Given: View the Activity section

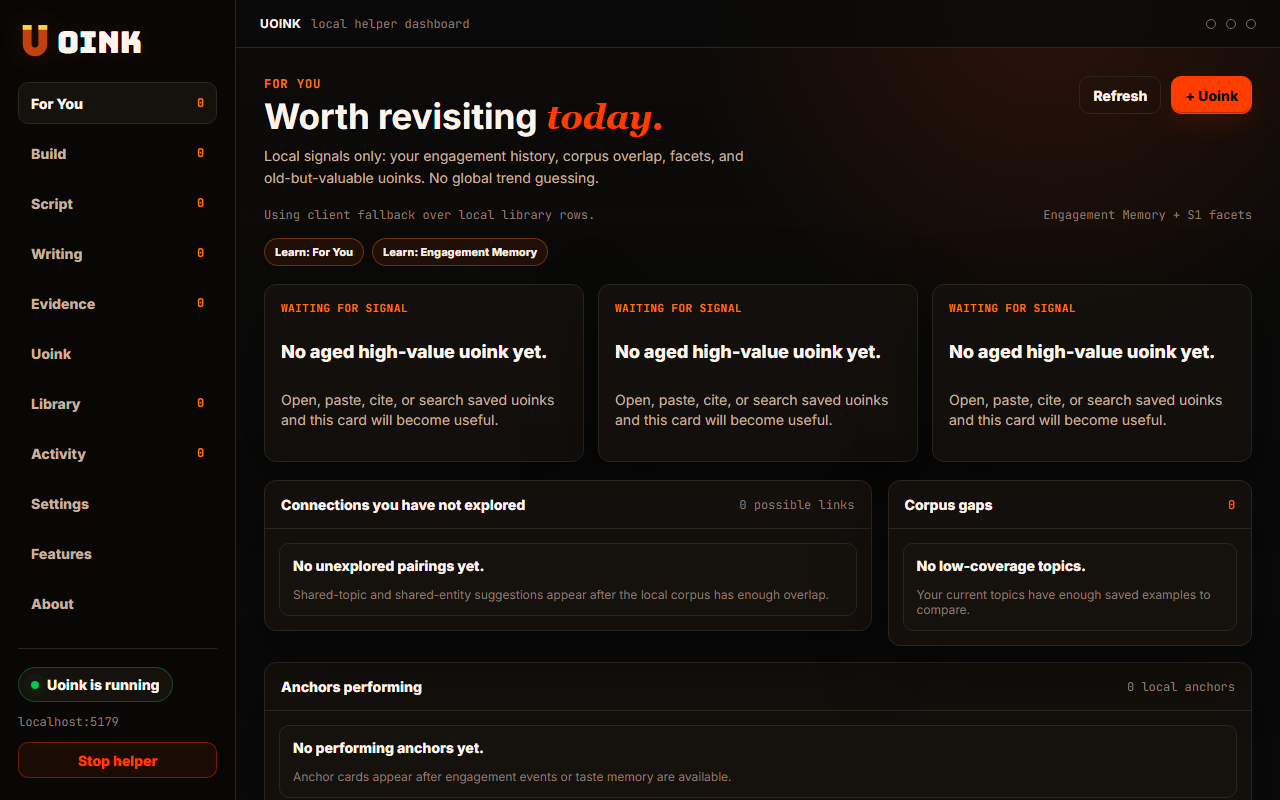Looking at the screenshot, I should (x=117, y=453).
